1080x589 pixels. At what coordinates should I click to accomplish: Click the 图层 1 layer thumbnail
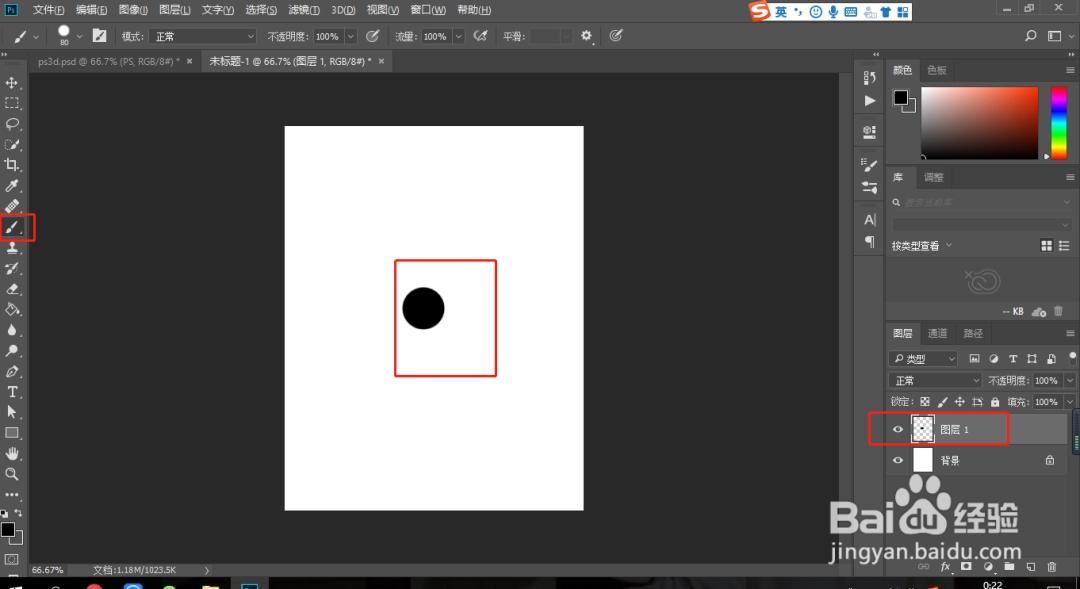pos(922,429)
